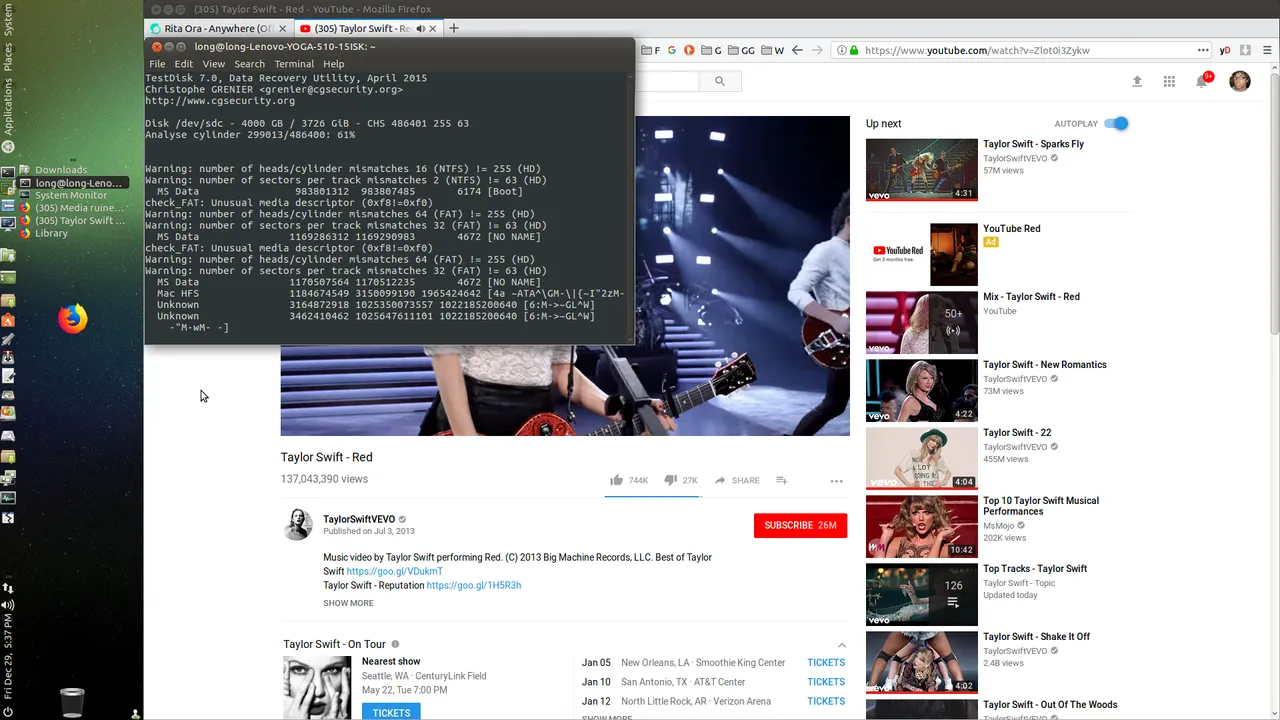This screenshot has height=720, width=1280.
Task: Click the green padlock in address bar
Action: [855, 50]
